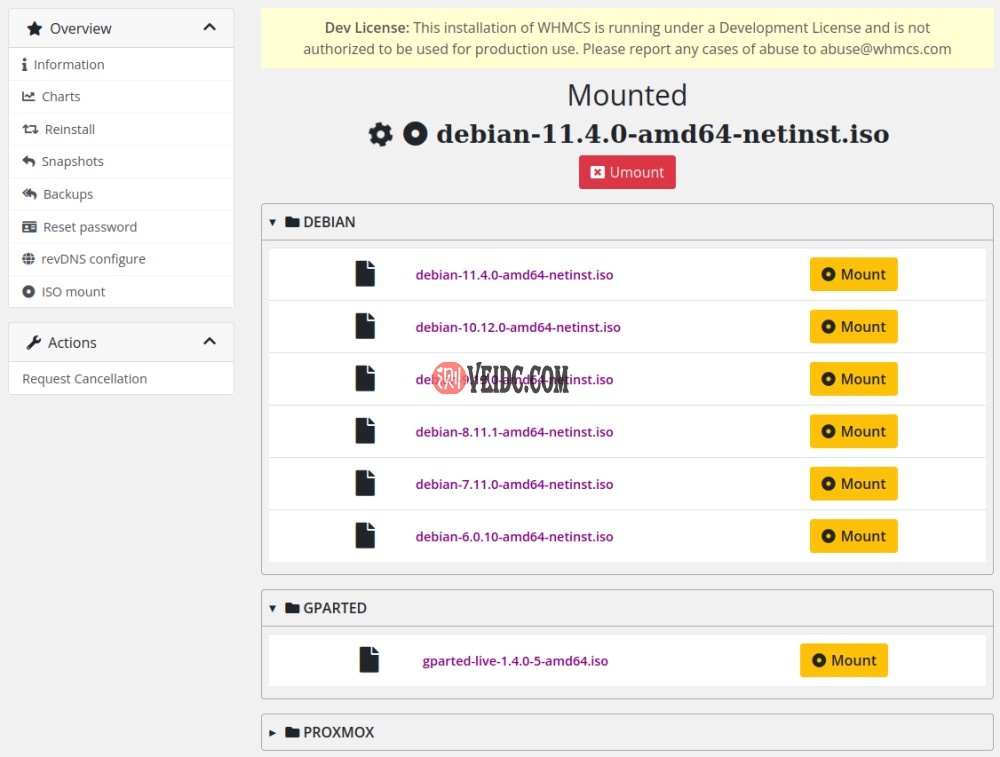The image size is (1000, 757).
Task: Click the Dev License notice banner
Action: click(x=627, y=38)
